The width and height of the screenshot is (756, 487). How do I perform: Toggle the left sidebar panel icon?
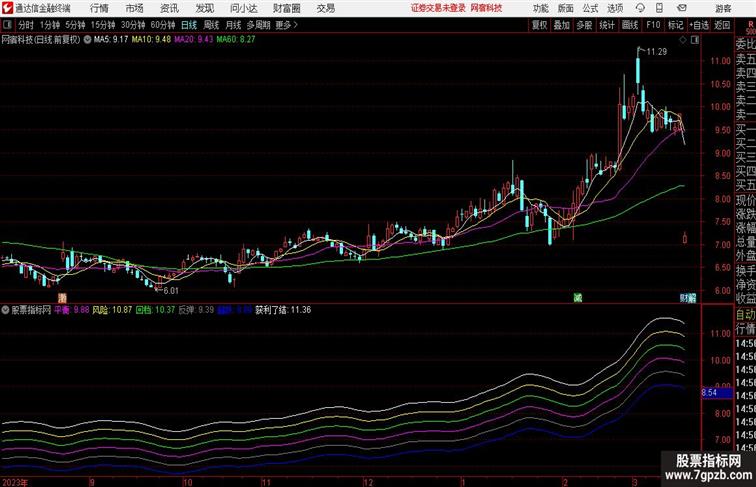tap(7, 25)
